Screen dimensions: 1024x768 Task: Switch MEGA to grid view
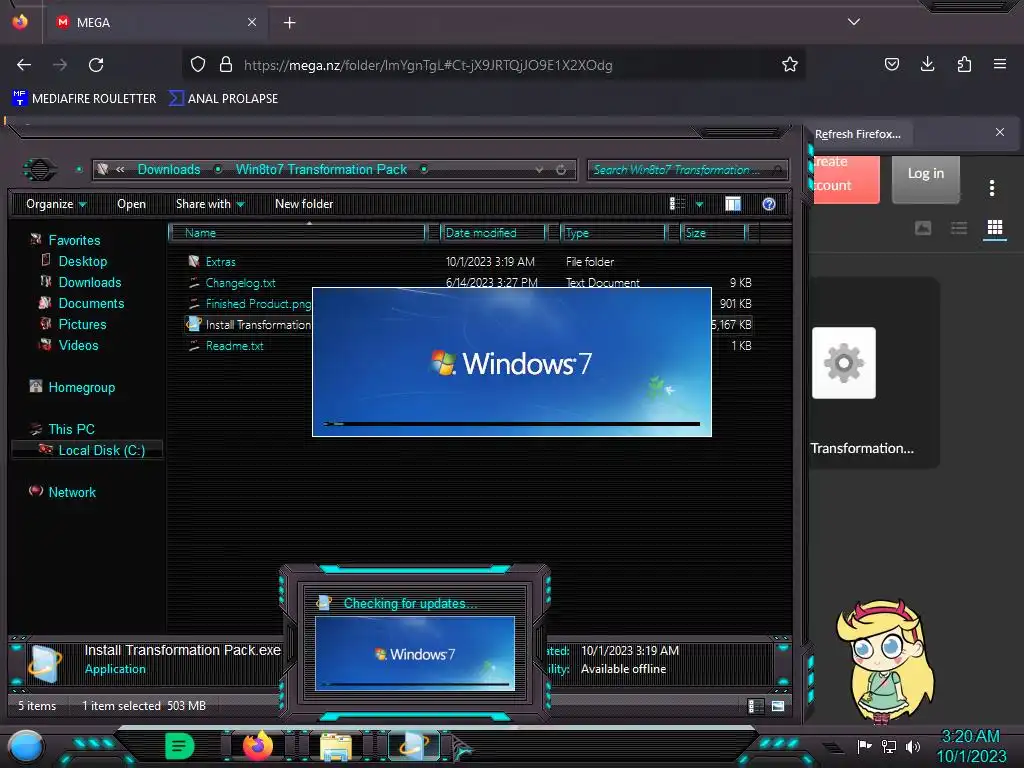[x=995, y=228]
